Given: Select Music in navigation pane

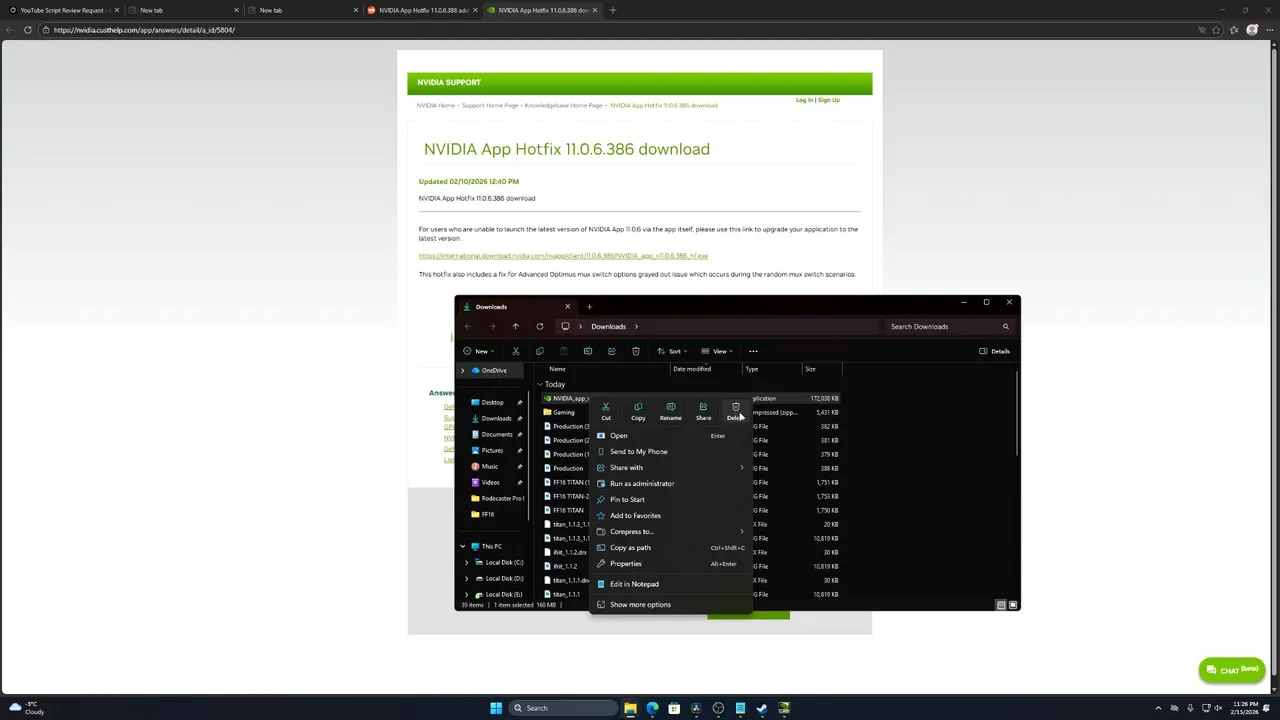Looking at the screenshot, I should (490, 466).
